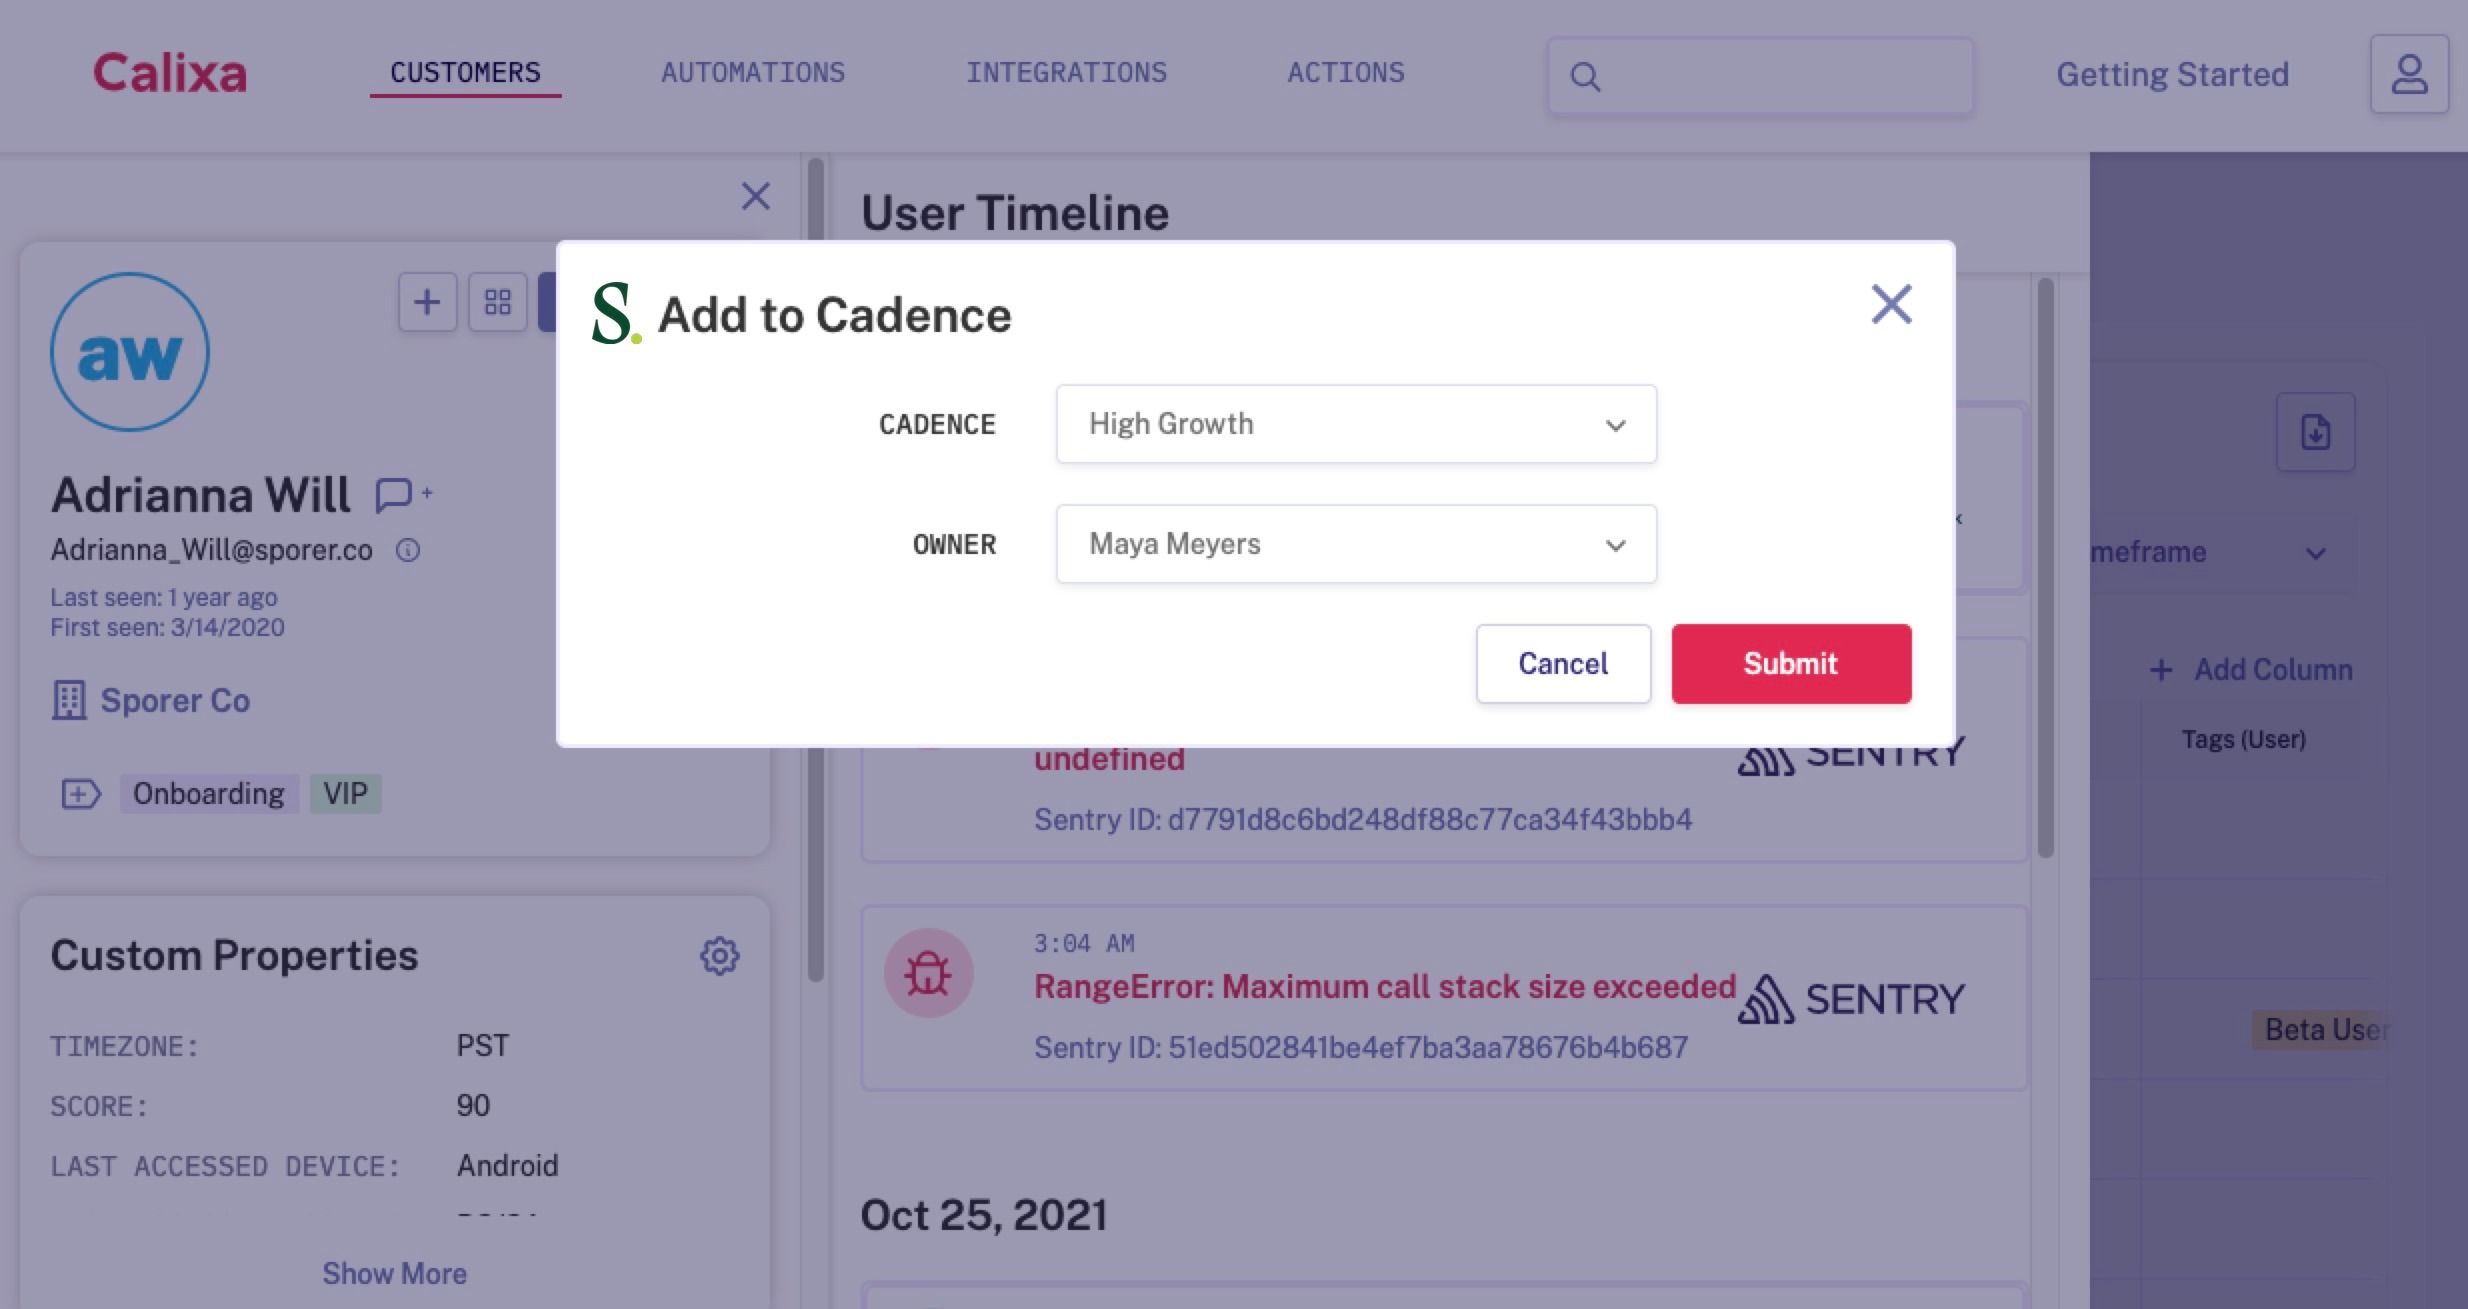The height and width of the screenshot is (1309, 2468).
Task: Open Custom Properties settings gear
Action: click(x=719, y=956)
